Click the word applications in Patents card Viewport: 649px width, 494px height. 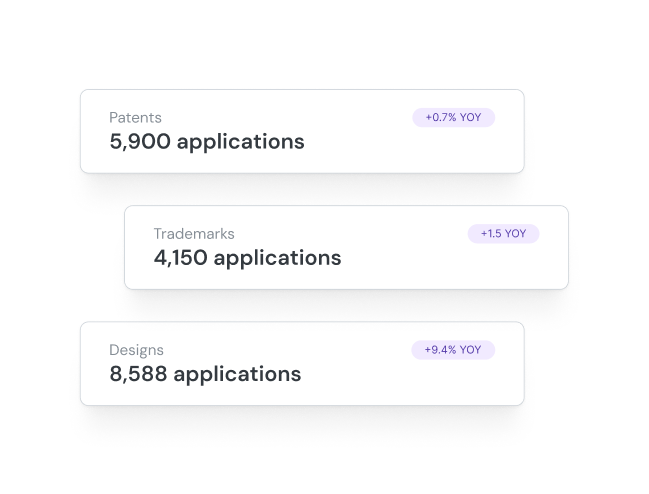click(x=241, y=143)
